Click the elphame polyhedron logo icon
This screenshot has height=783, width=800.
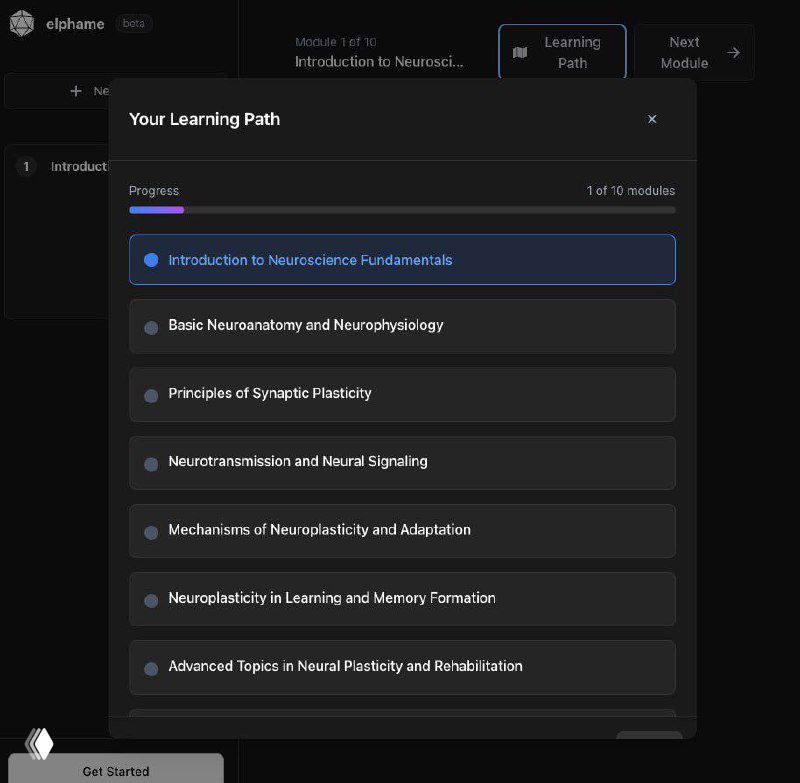point(22,24)
